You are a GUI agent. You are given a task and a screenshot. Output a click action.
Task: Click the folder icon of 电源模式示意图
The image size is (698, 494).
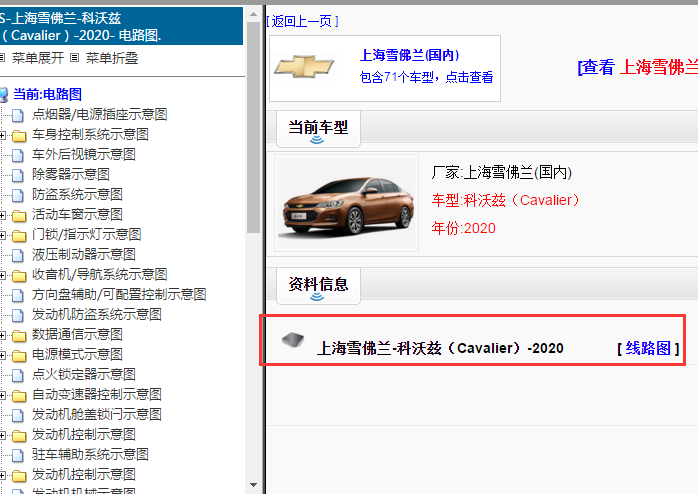[x=19, y=356]
